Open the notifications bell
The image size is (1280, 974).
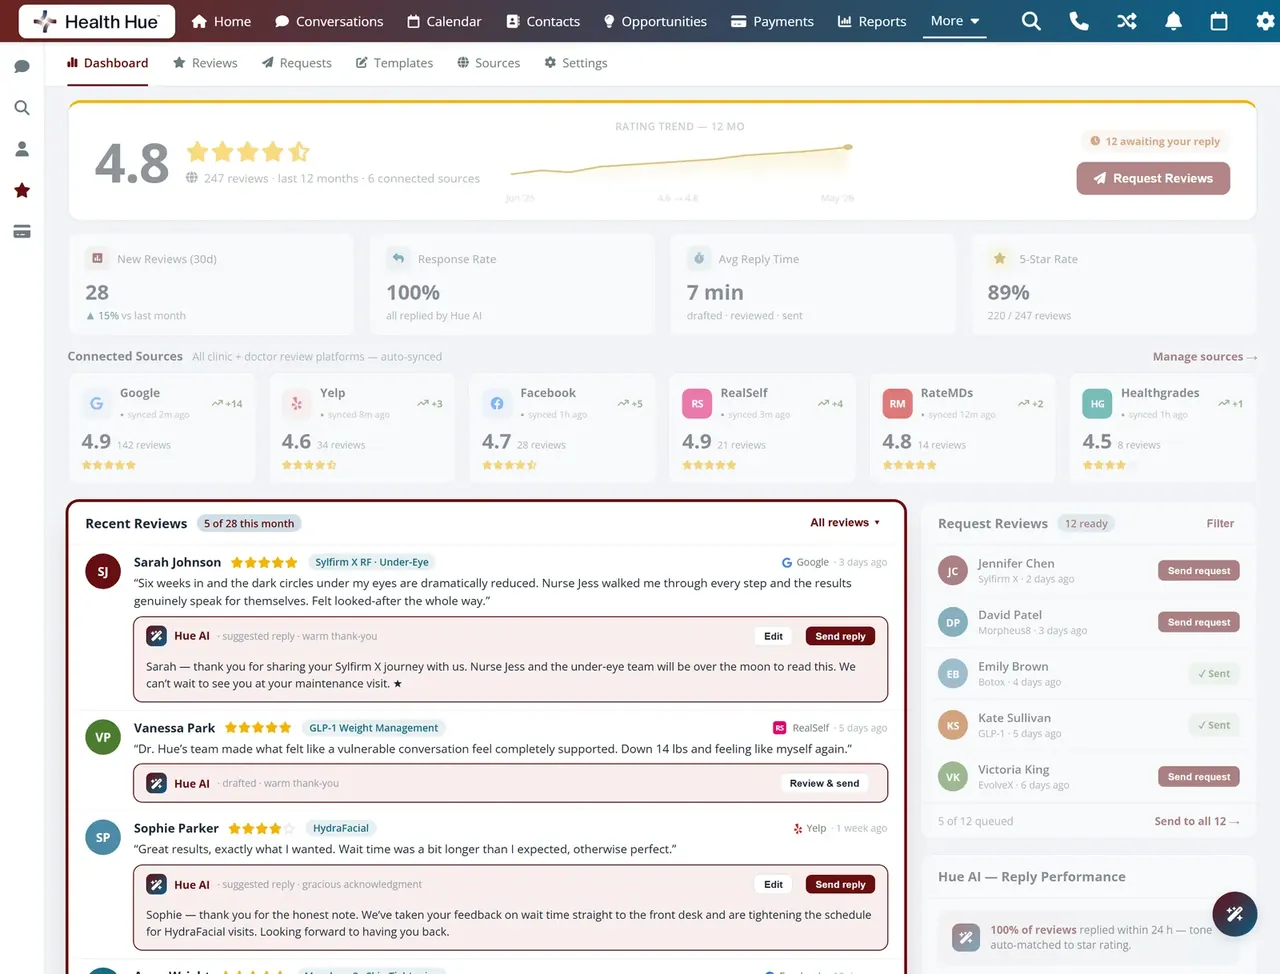tap(1174, 21)
